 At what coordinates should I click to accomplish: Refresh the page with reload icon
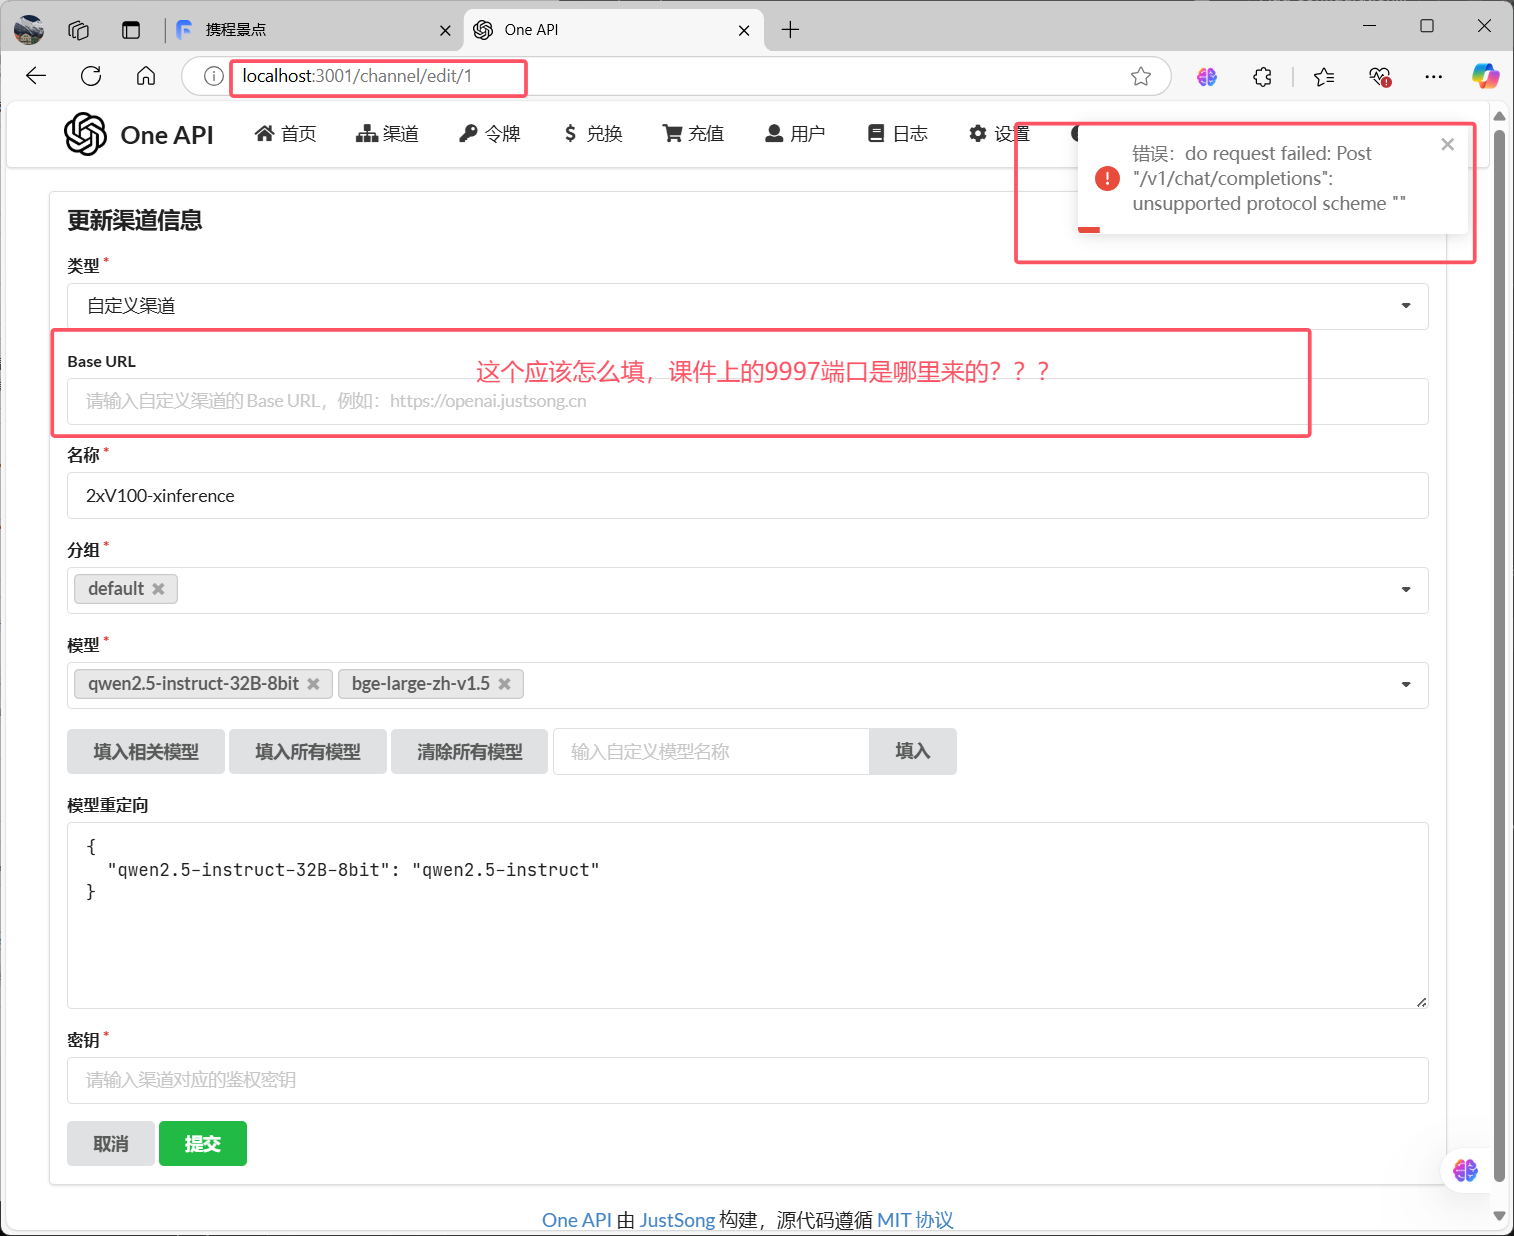(x=91, y=76)
